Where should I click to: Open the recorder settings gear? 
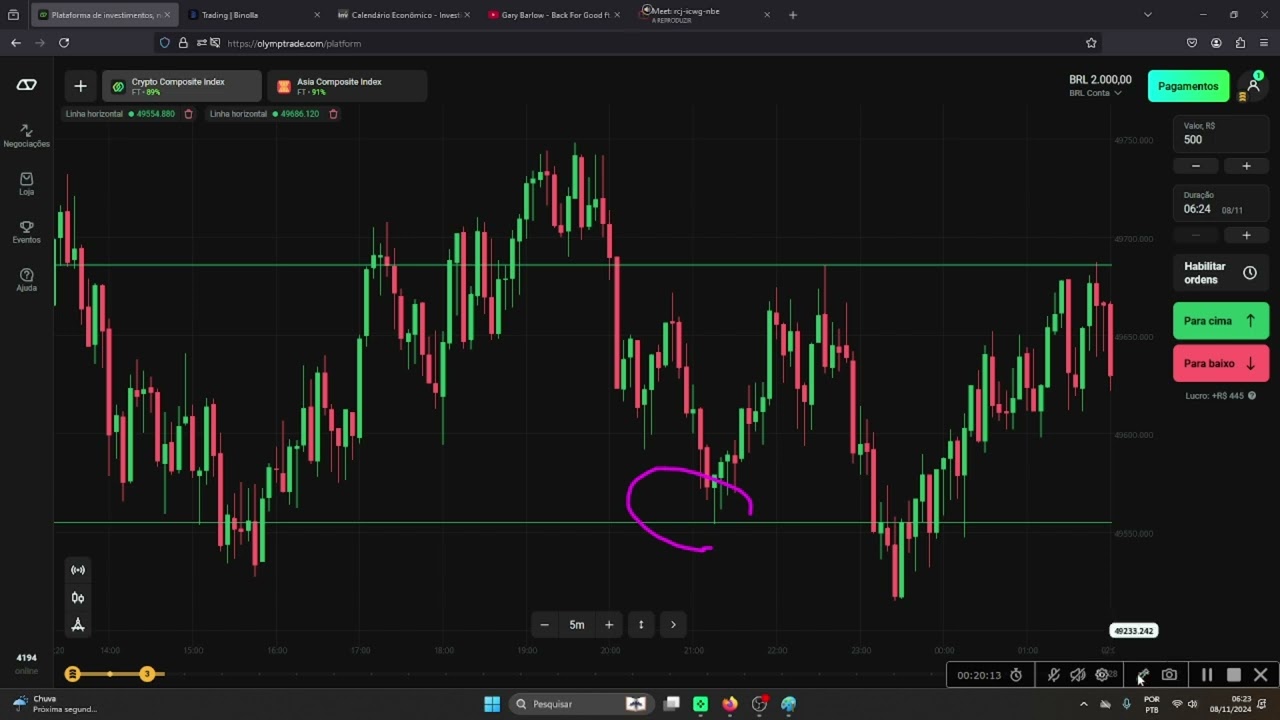point(1102,675)
